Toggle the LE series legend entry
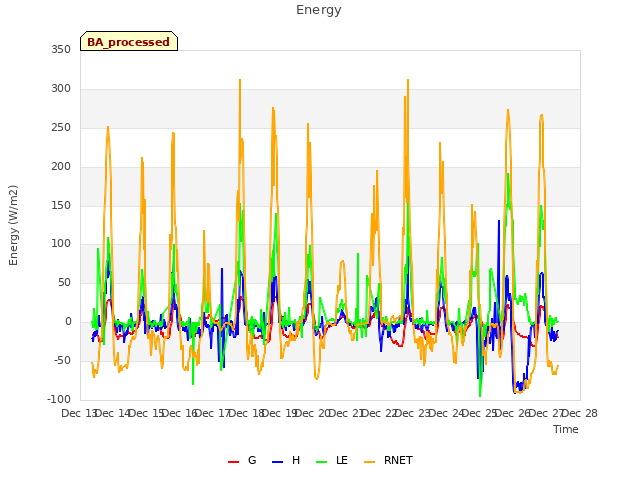 pos(332,460)
